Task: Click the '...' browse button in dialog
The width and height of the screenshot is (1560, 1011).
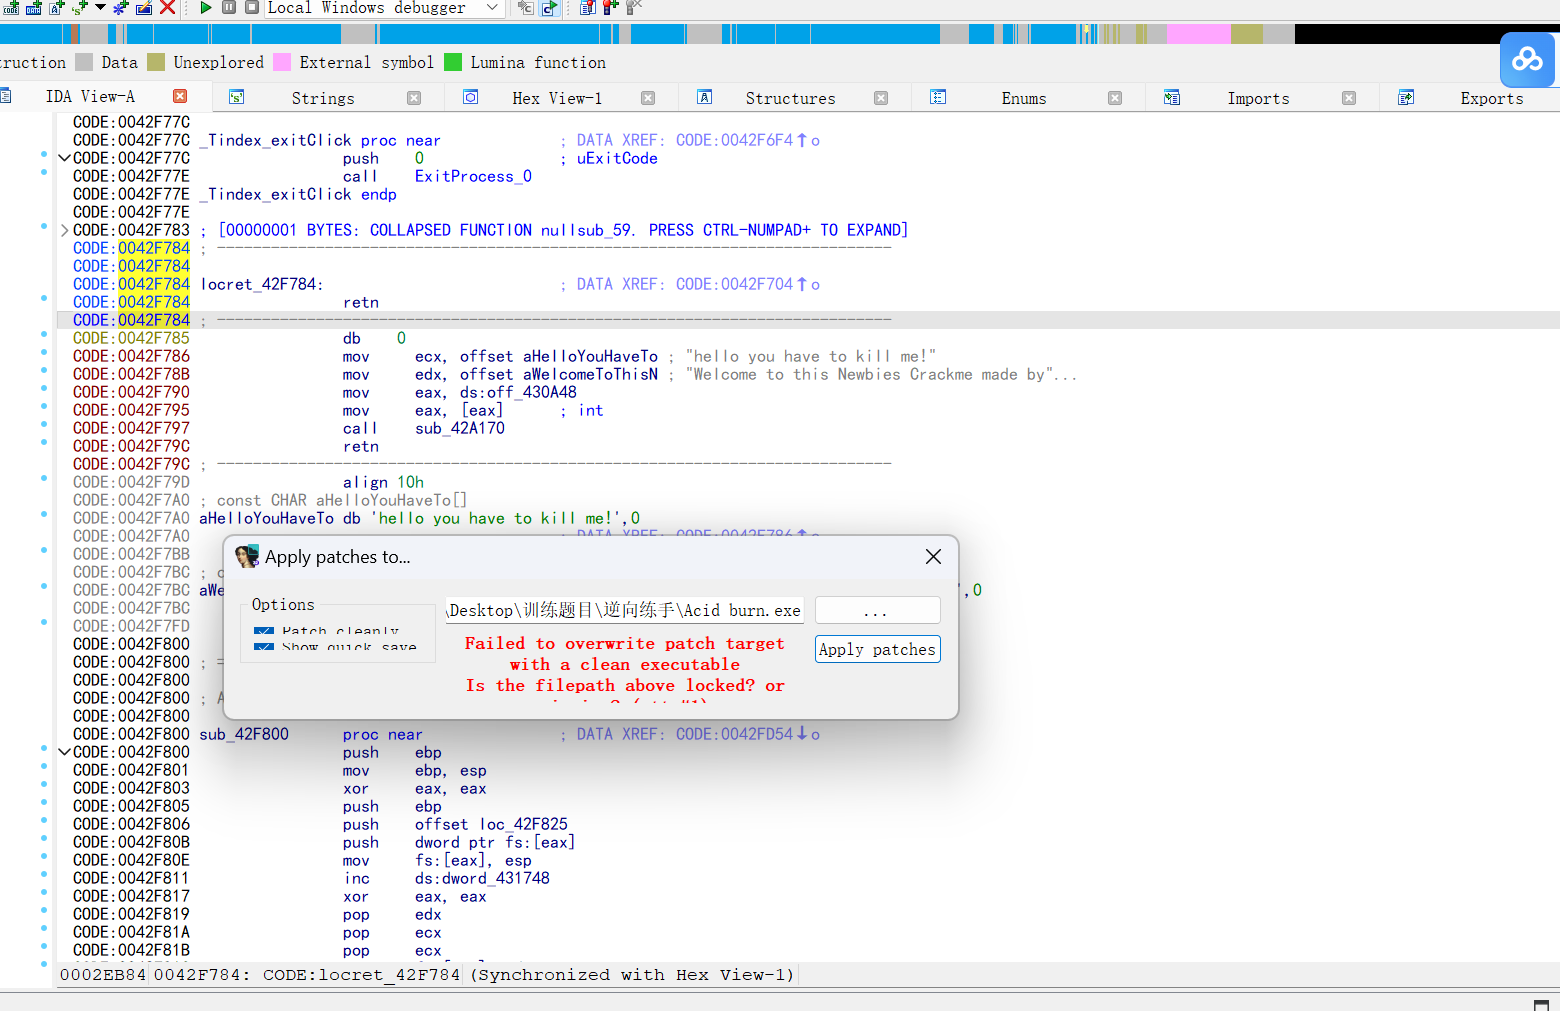Action: coord(877,610)
